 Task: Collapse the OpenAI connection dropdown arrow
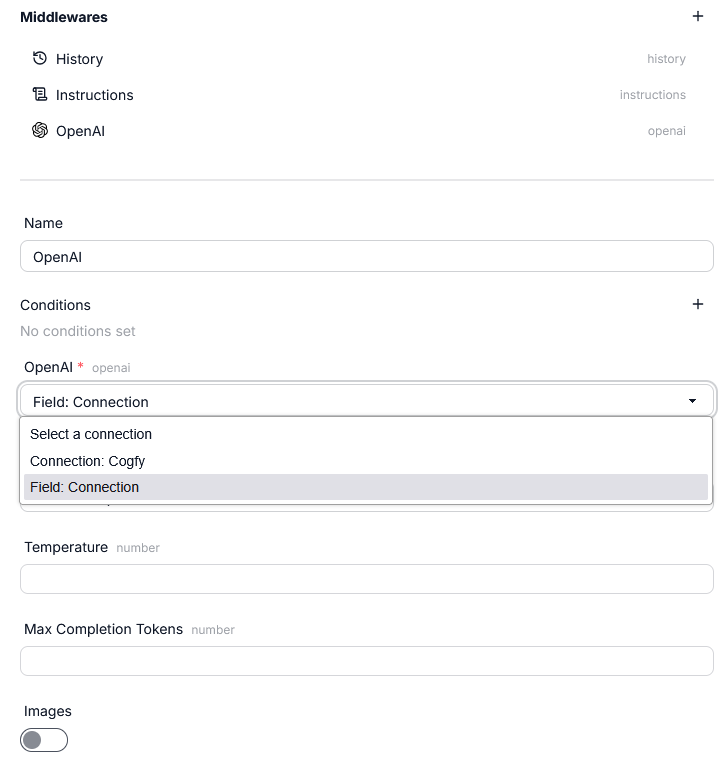coord(692,401)
